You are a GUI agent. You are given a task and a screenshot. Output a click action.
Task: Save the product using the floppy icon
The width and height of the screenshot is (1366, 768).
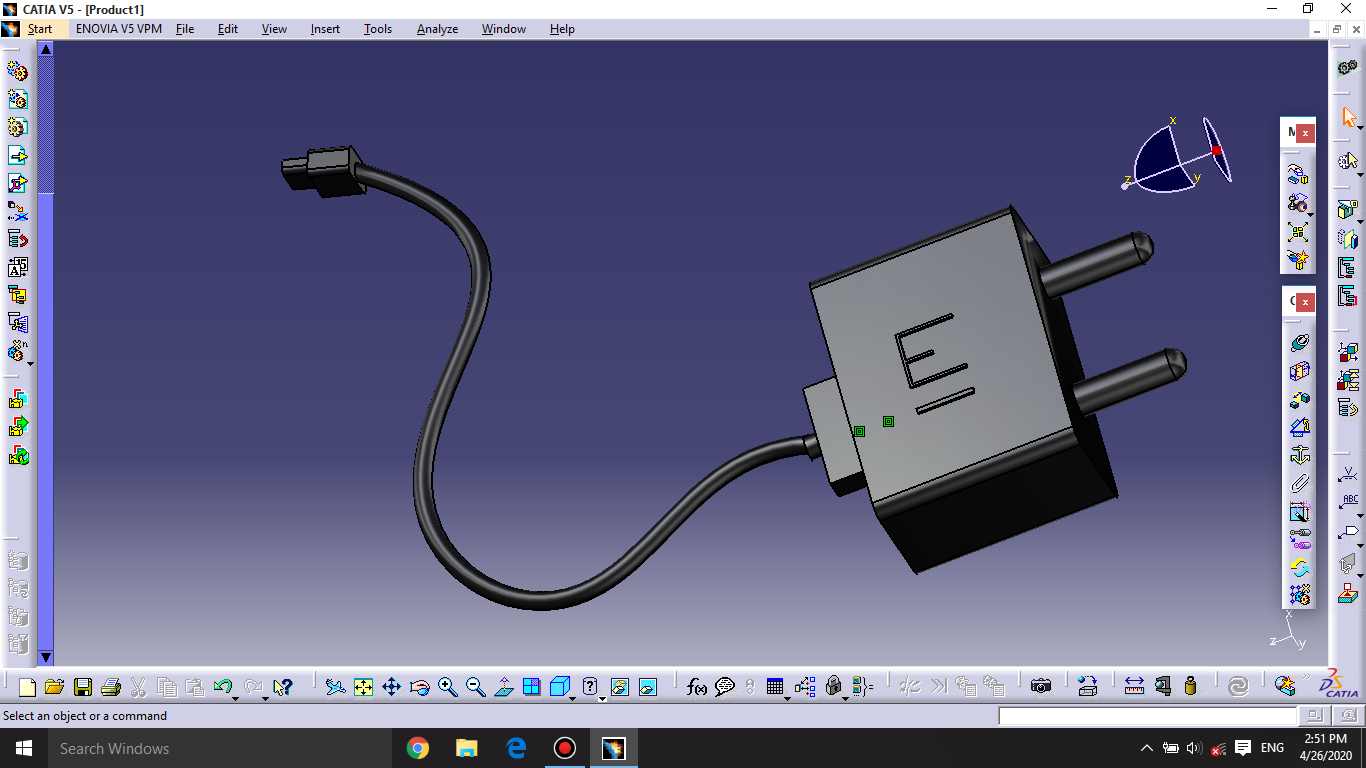coord(83,687)
